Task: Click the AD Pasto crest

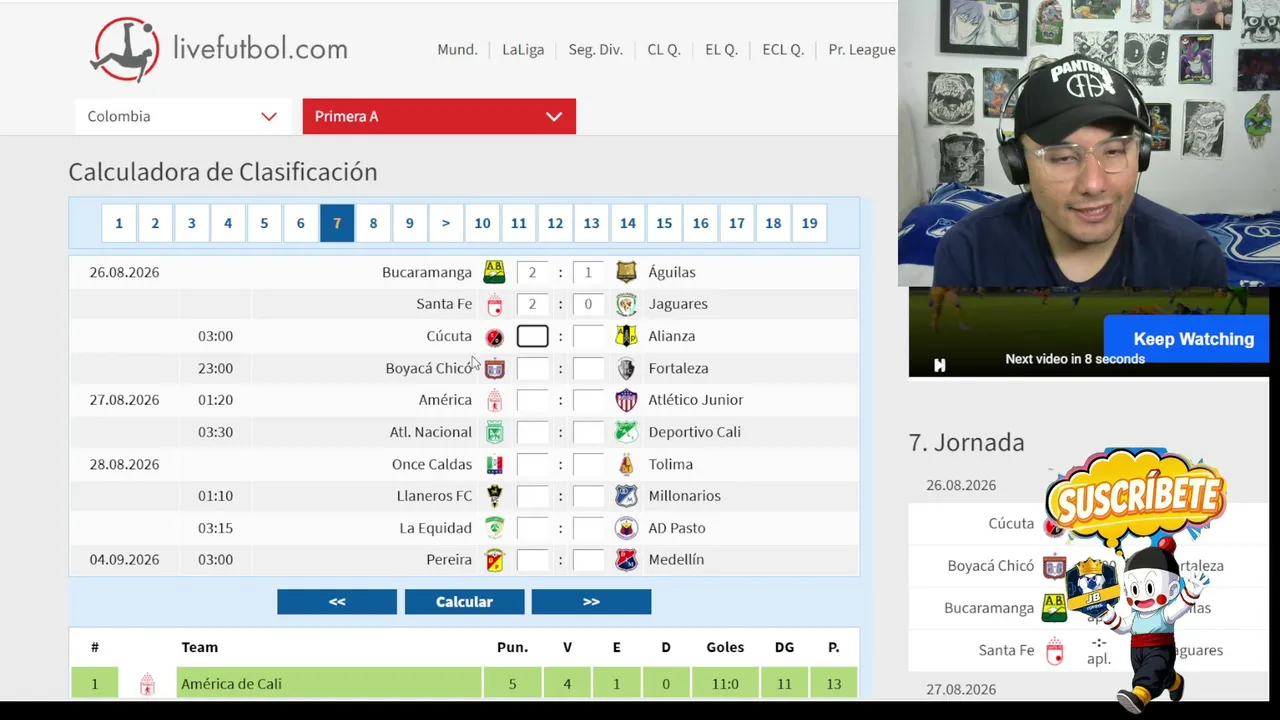Action: 626,528
